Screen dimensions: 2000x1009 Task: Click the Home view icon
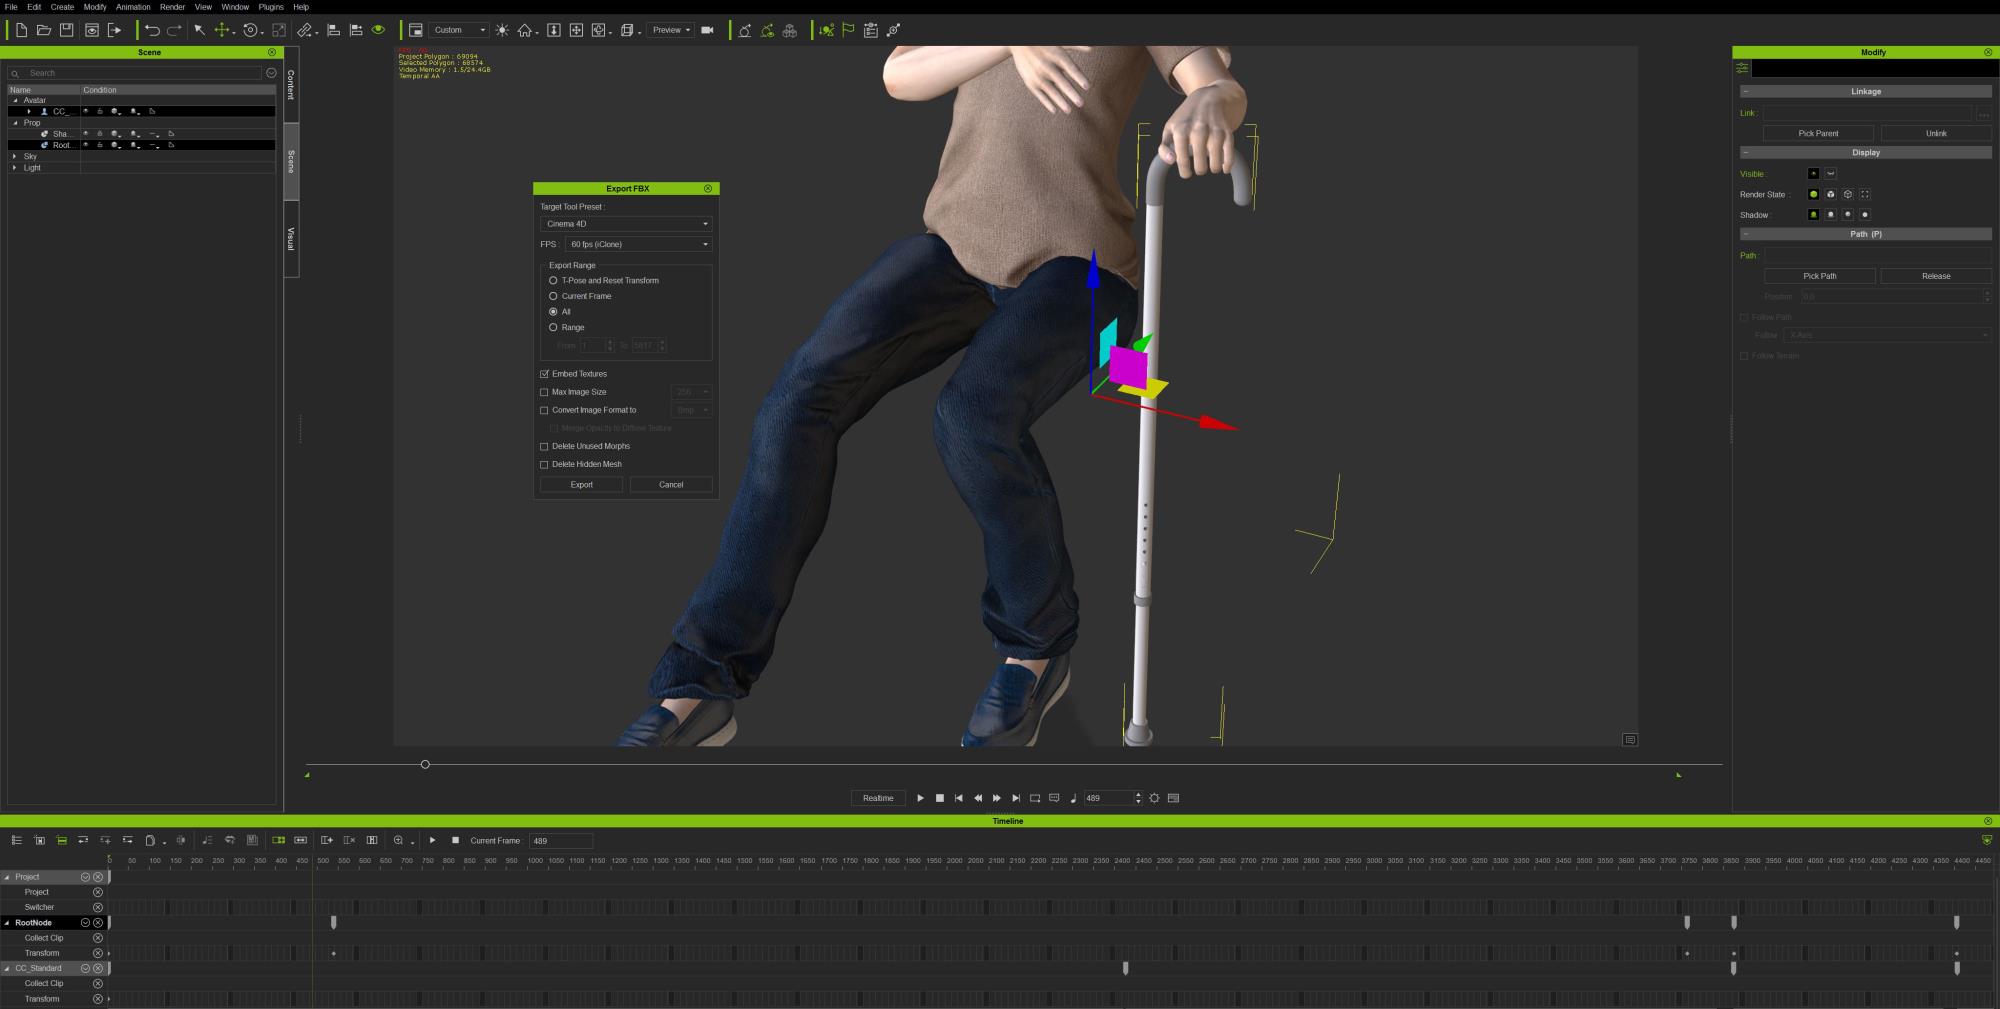[524, 30]
